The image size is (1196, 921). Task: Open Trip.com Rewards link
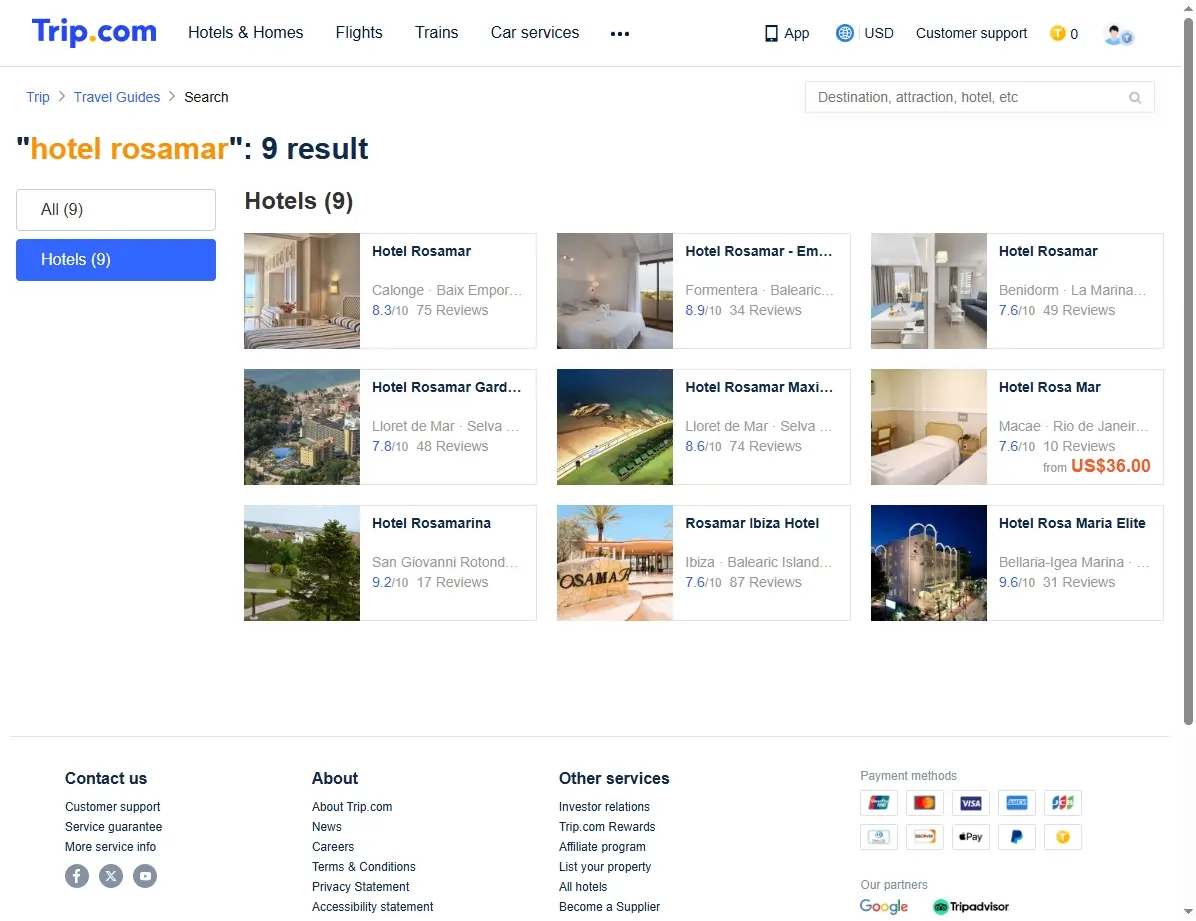pyautogui.click(x=607, y=827)
